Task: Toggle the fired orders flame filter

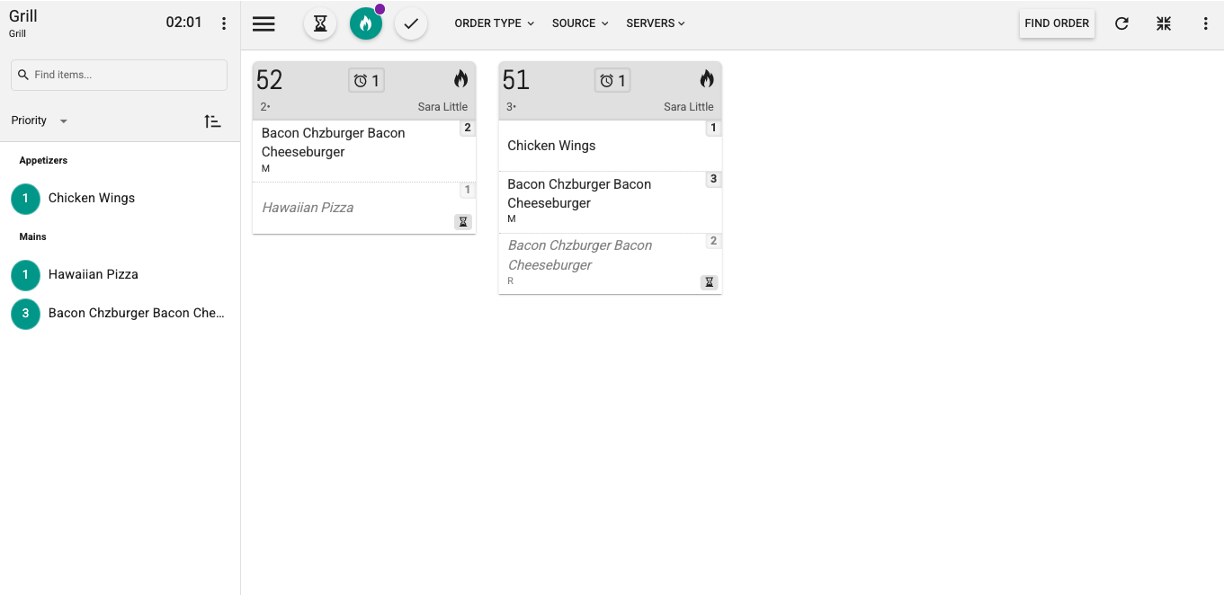Action: coord(366,24)
